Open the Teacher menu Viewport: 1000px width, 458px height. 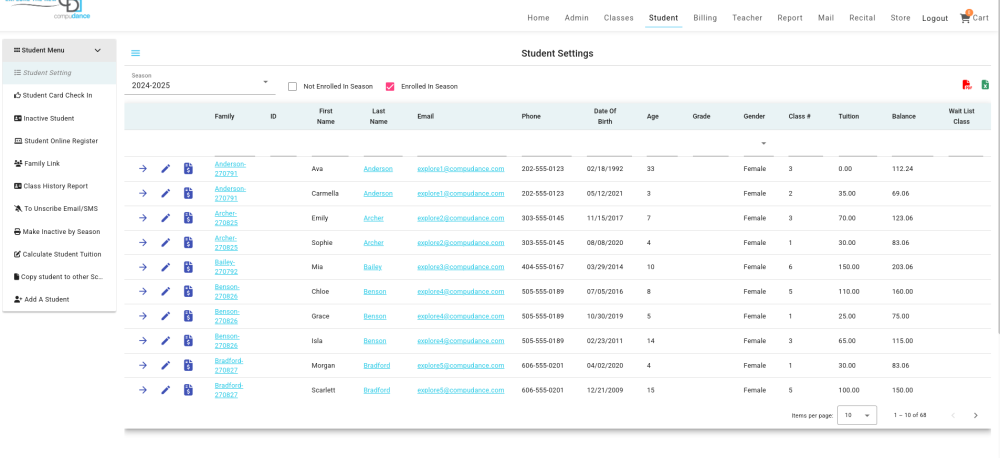pos(747,18)
